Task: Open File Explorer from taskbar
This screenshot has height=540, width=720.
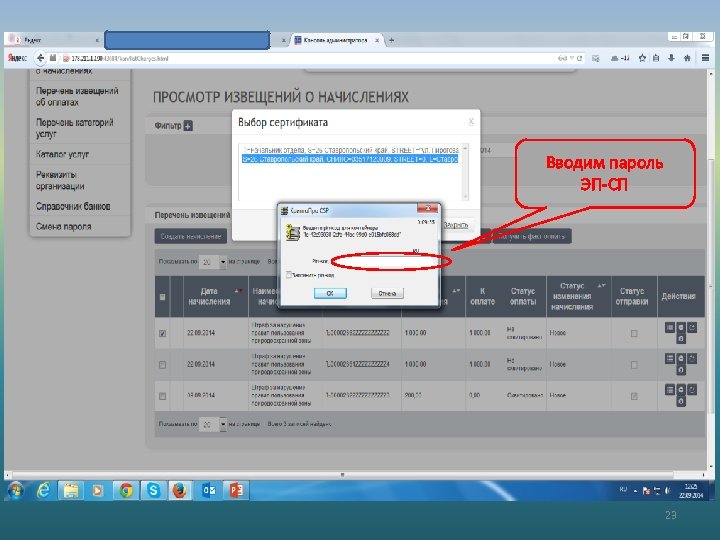Action: (x=70, y=491)
